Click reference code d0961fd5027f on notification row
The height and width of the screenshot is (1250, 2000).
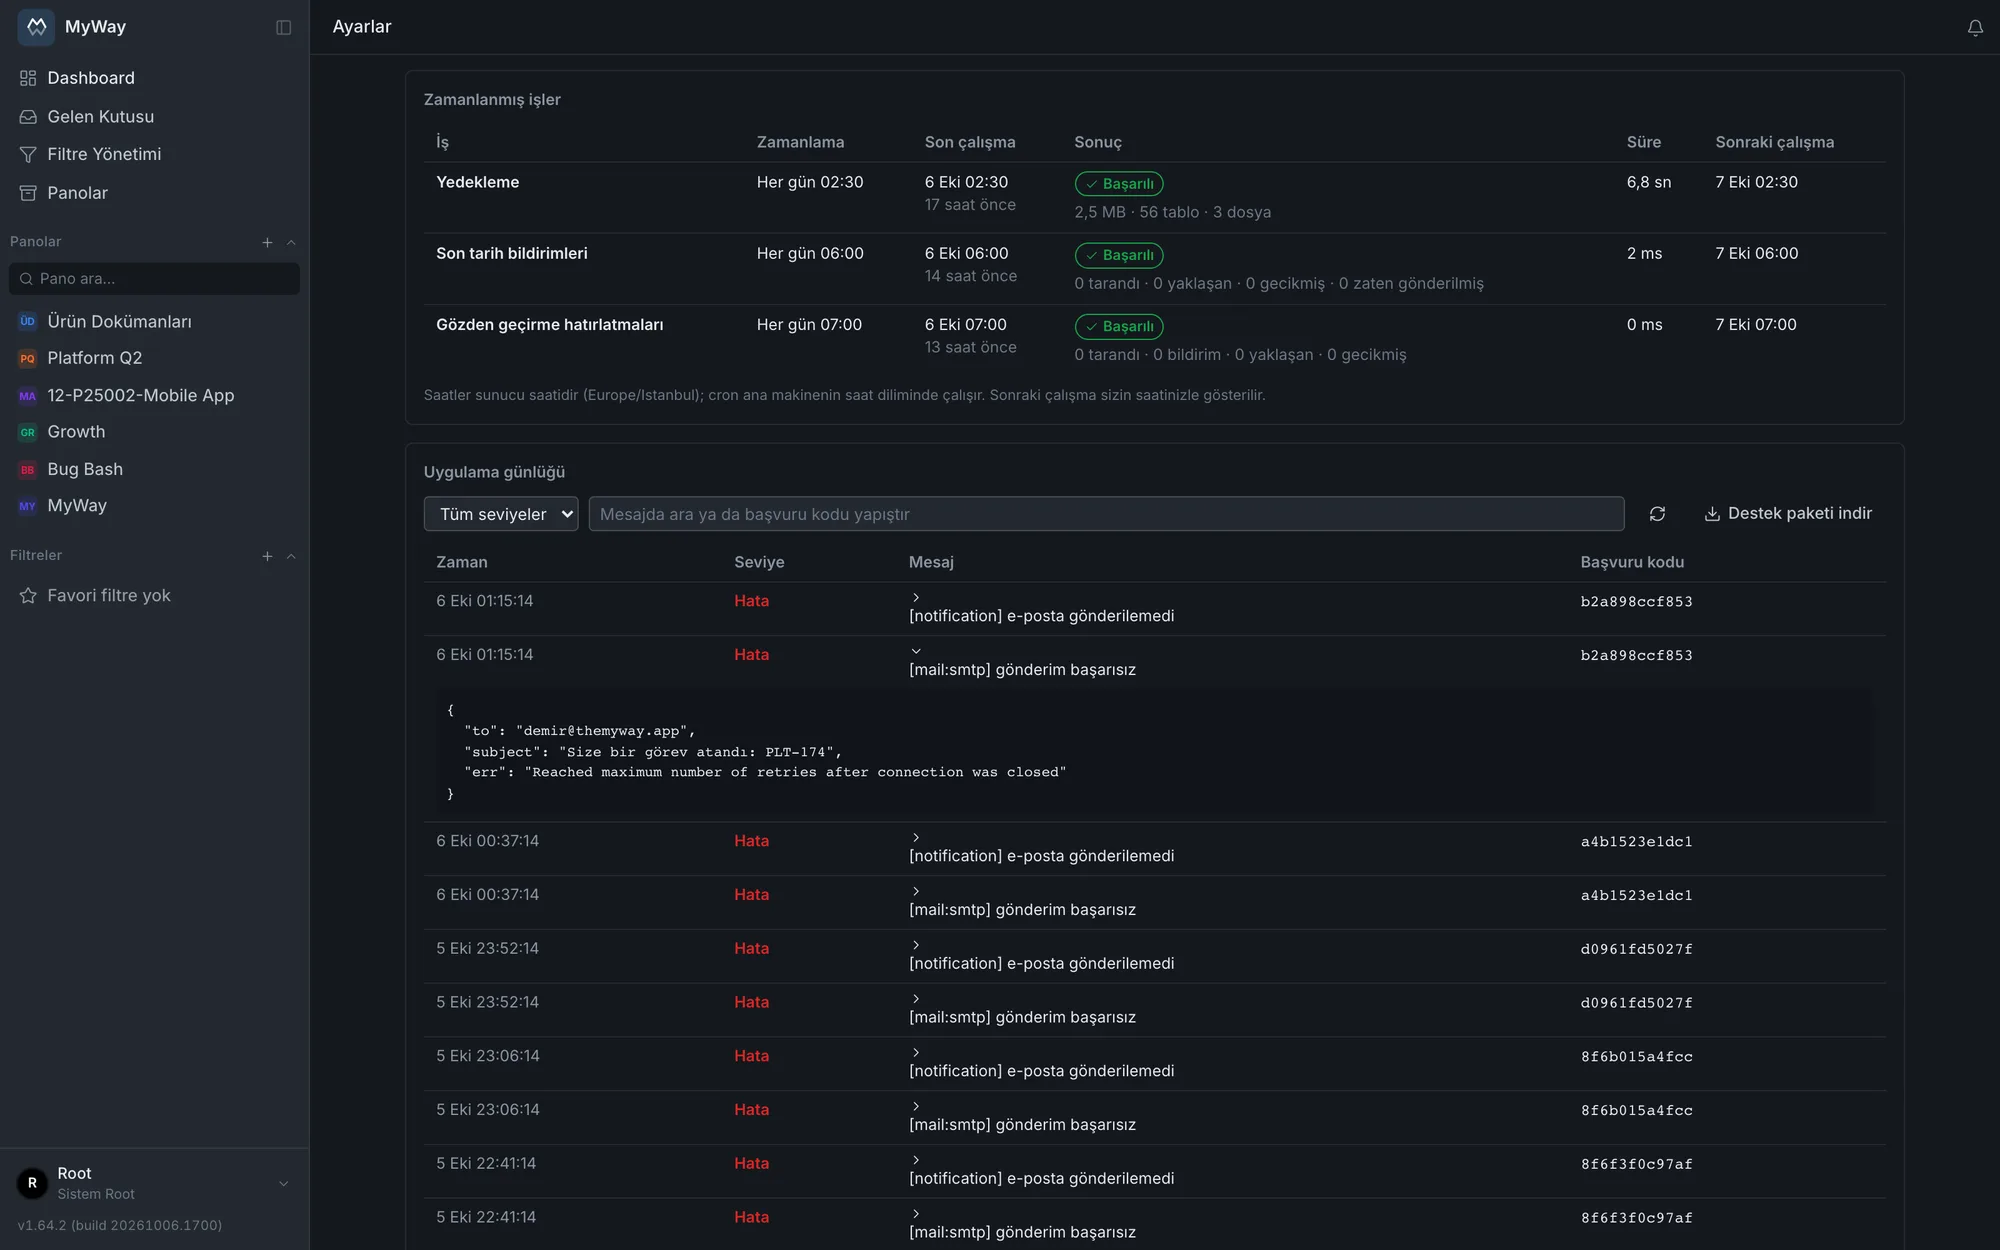click(1636, 949)
